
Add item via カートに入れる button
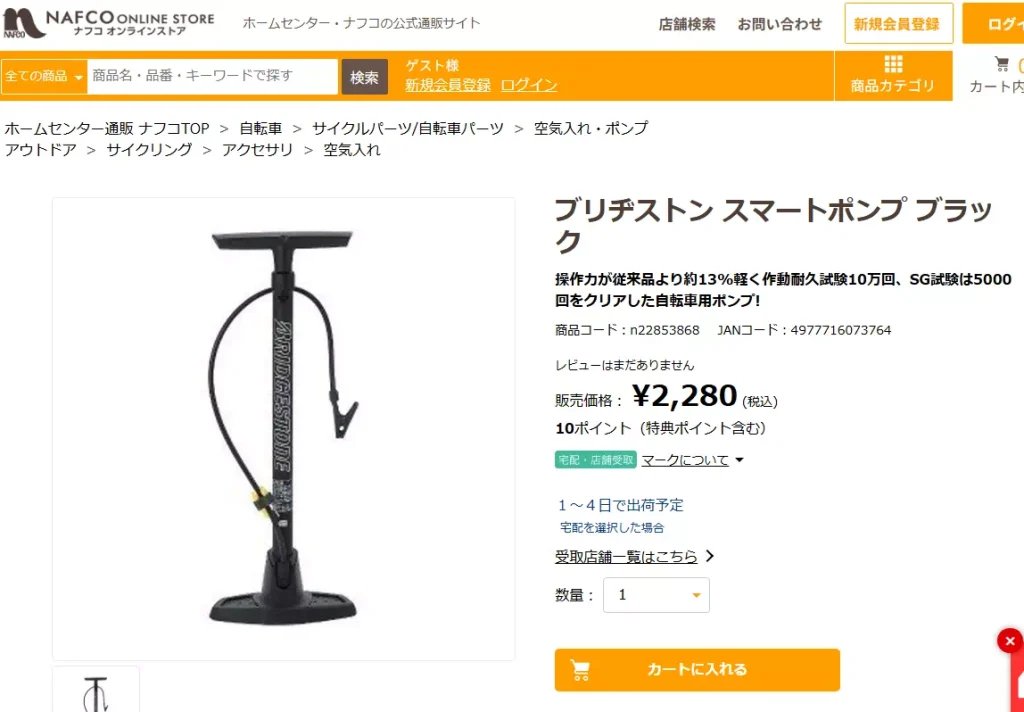point(697,670)
